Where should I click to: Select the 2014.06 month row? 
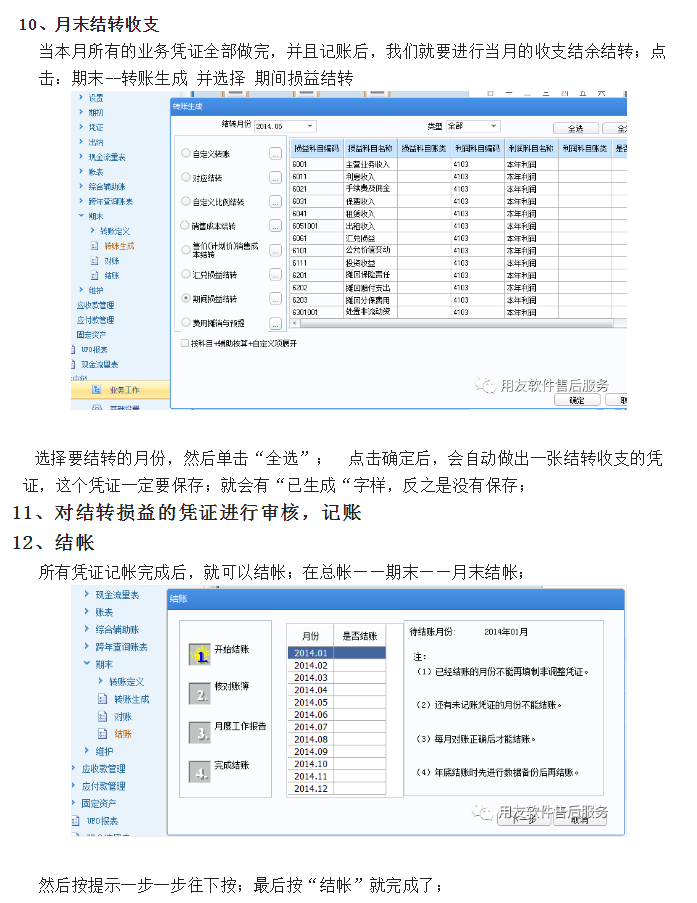point(336,714)
